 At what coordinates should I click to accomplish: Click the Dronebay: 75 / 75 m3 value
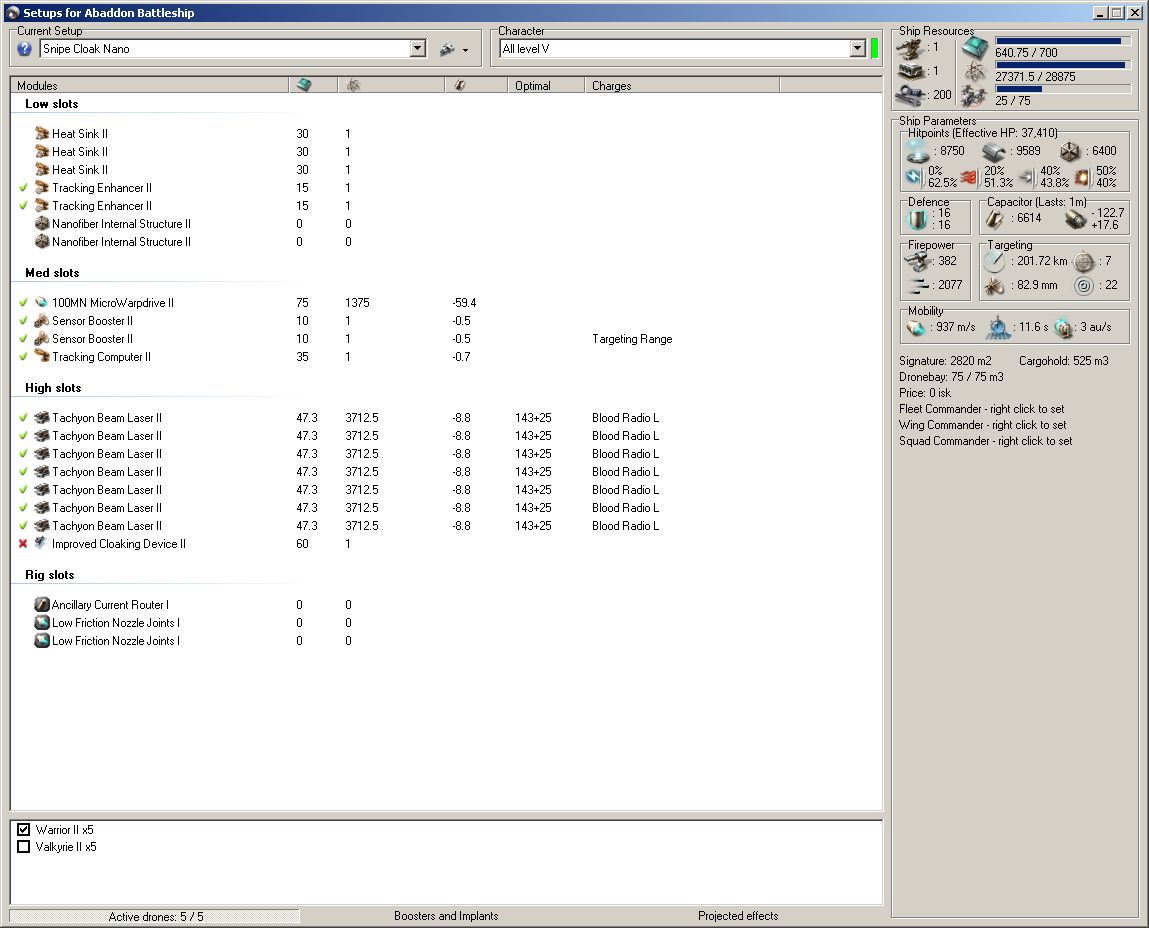951,377
